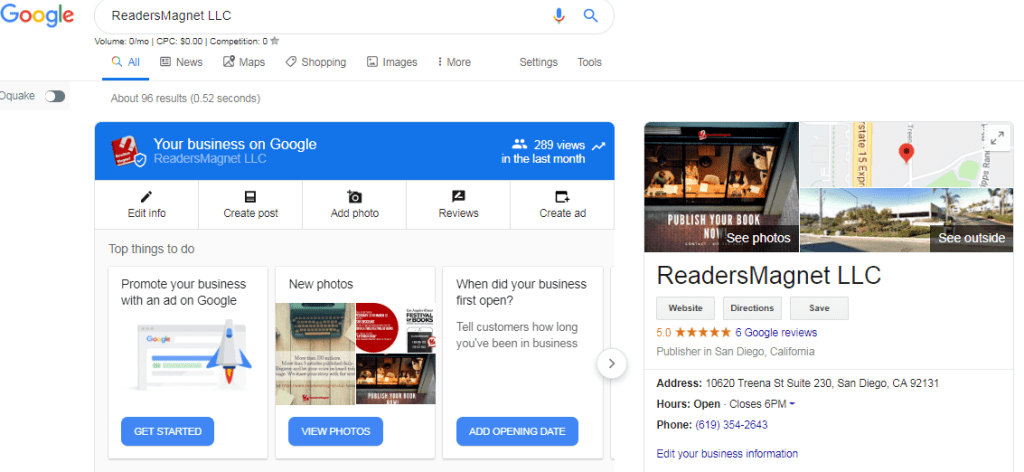Click the 289 views statistic text
The width and height of the screenshot is (1024, 472).
click(559, 145)
